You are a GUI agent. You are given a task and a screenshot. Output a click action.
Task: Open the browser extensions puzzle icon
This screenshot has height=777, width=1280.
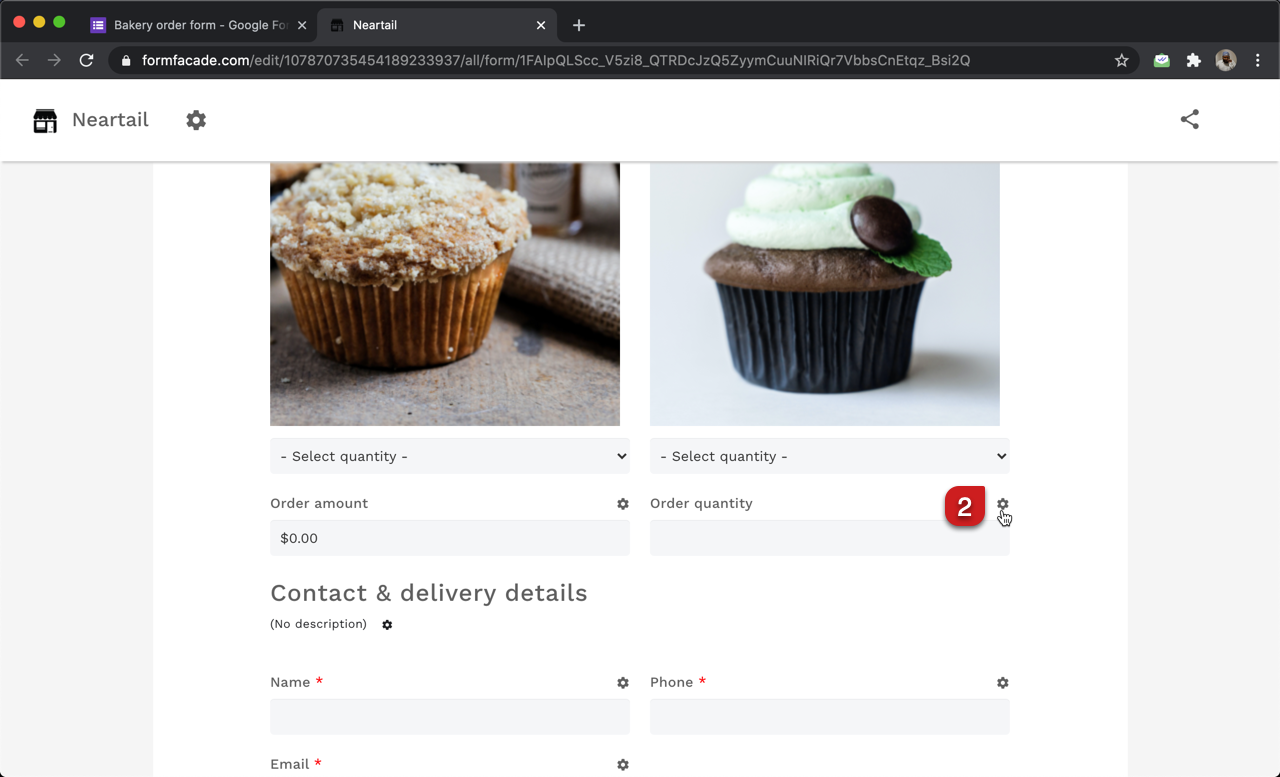(1193, 60)
